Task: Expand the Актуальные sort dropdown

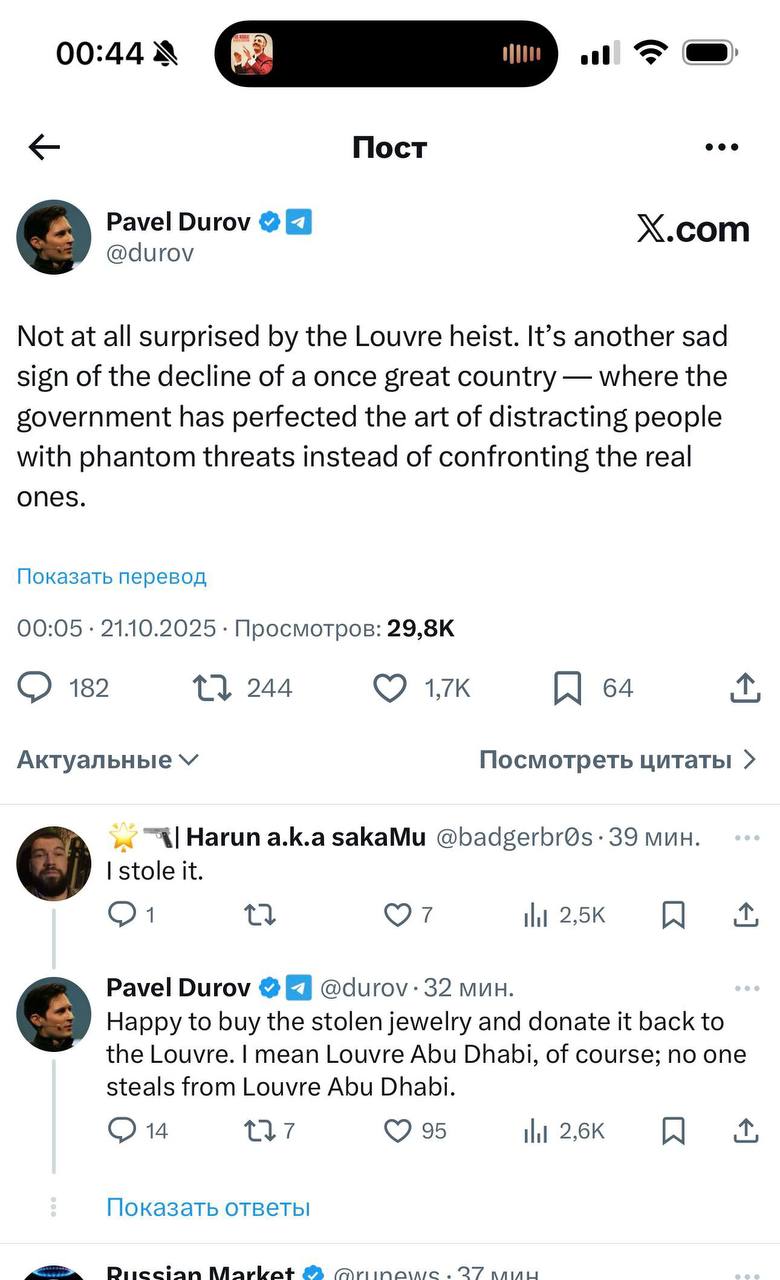Action: pos(108,760)
